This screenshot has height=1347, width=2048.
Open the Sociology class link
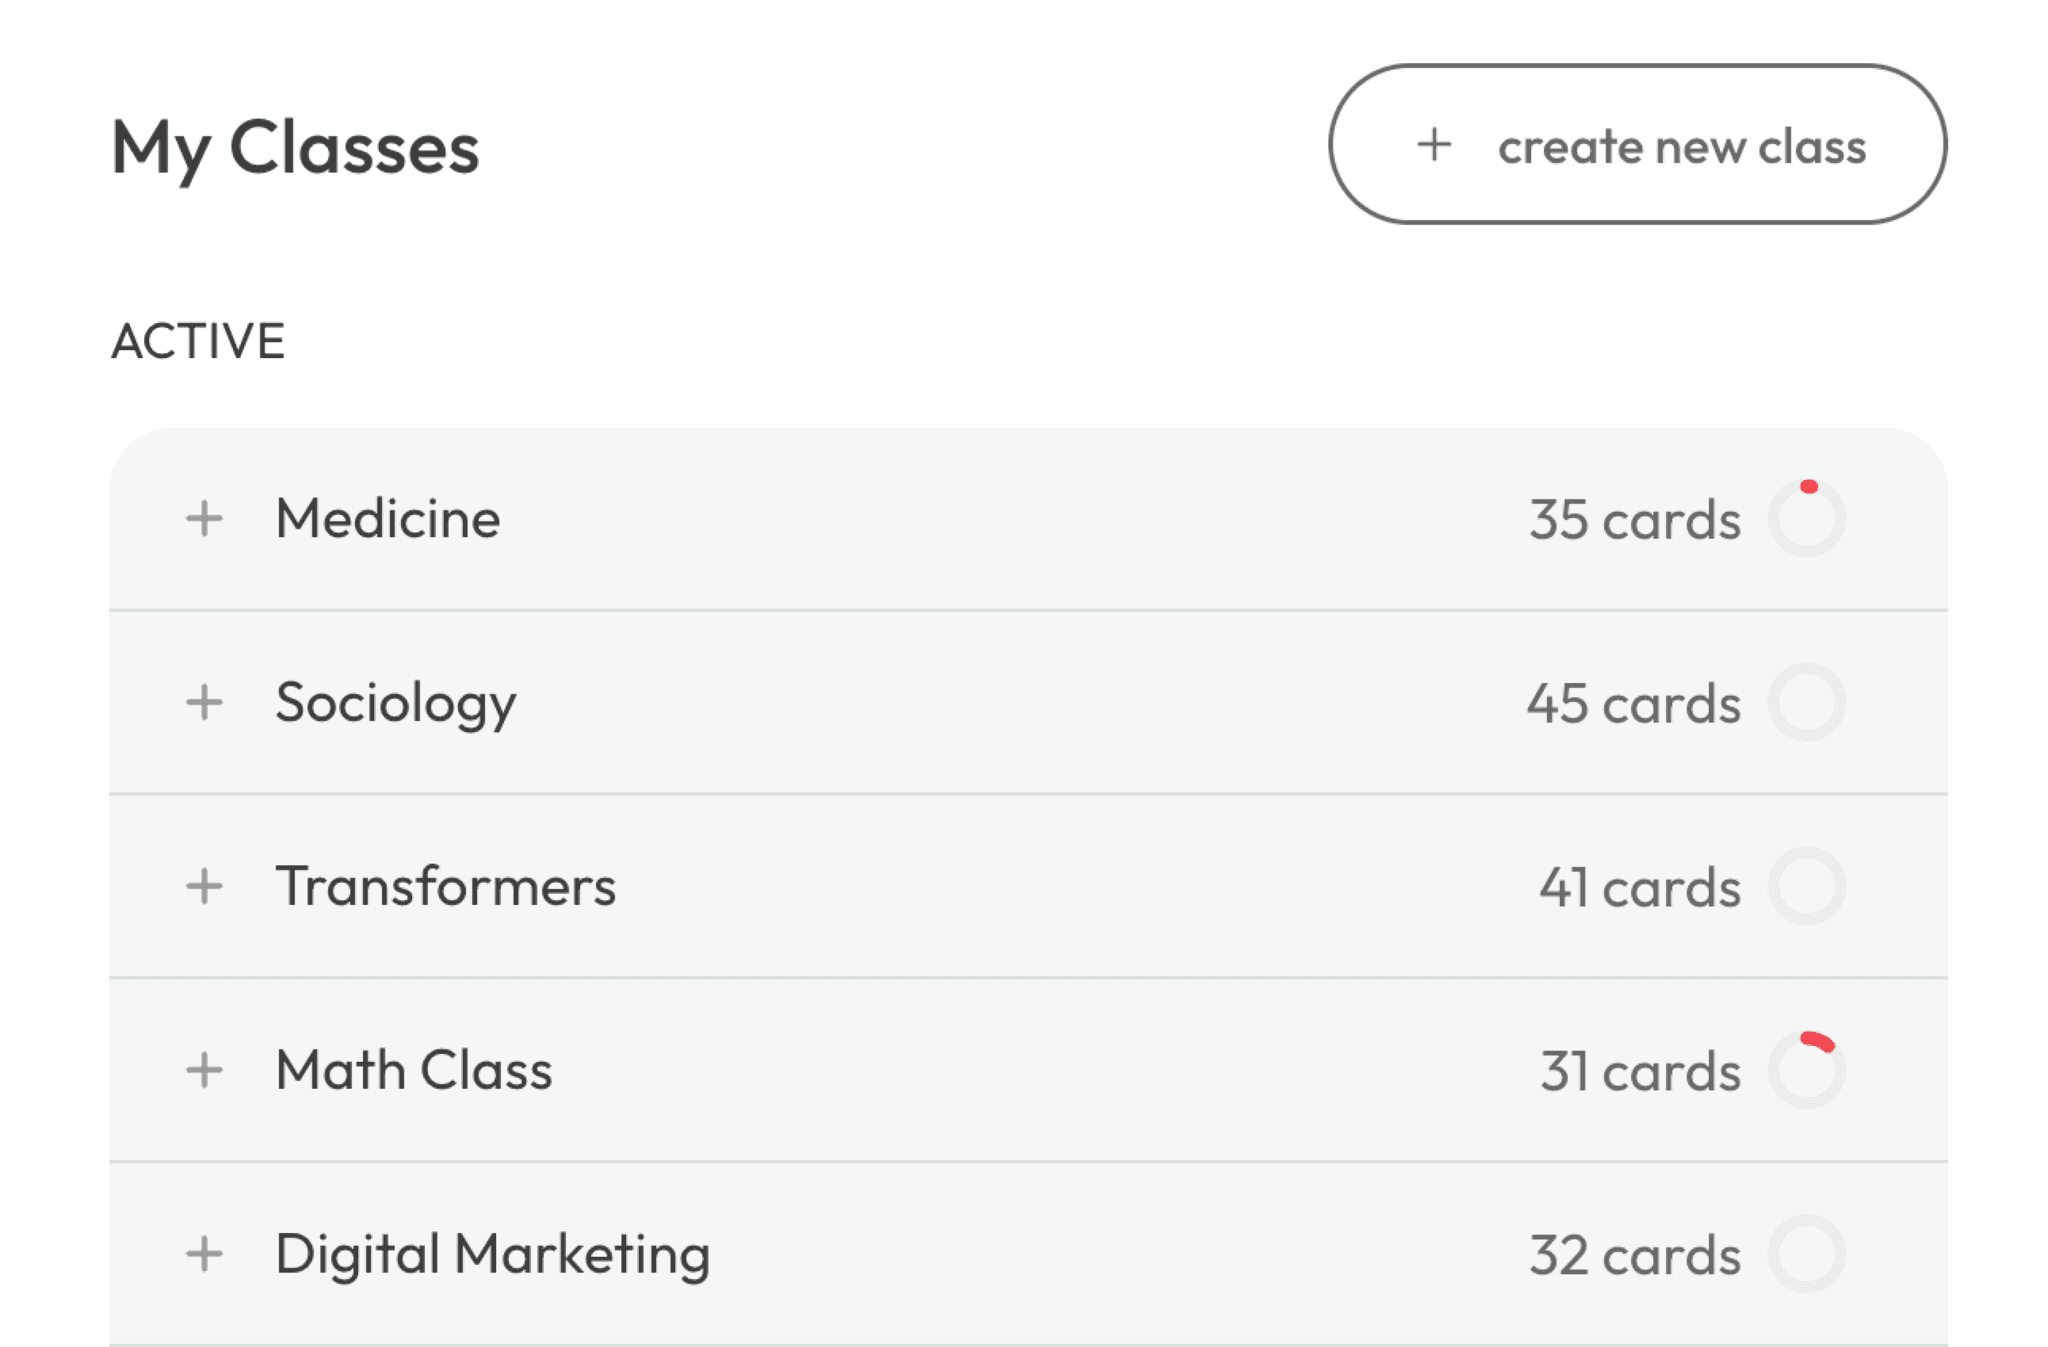(x=396, y=702)
